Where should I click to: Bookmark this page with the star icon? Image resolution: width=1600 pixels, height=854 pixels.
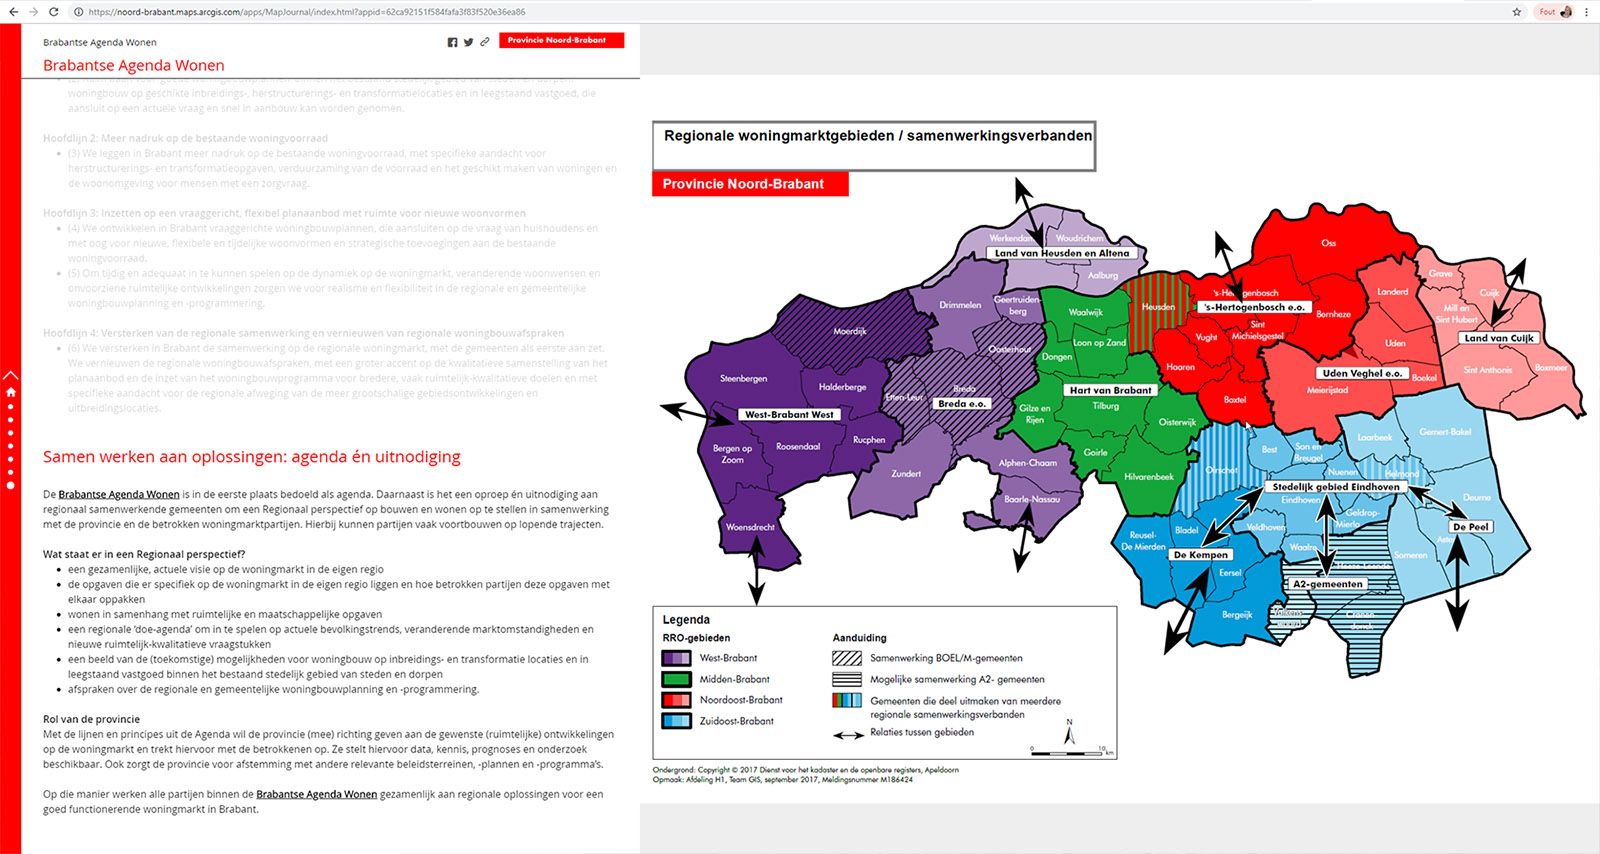pos(1517,12)
